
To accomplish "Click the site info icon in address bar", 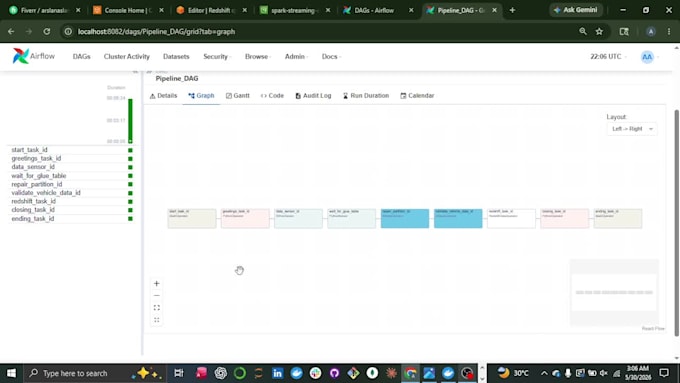I will 68,32.
